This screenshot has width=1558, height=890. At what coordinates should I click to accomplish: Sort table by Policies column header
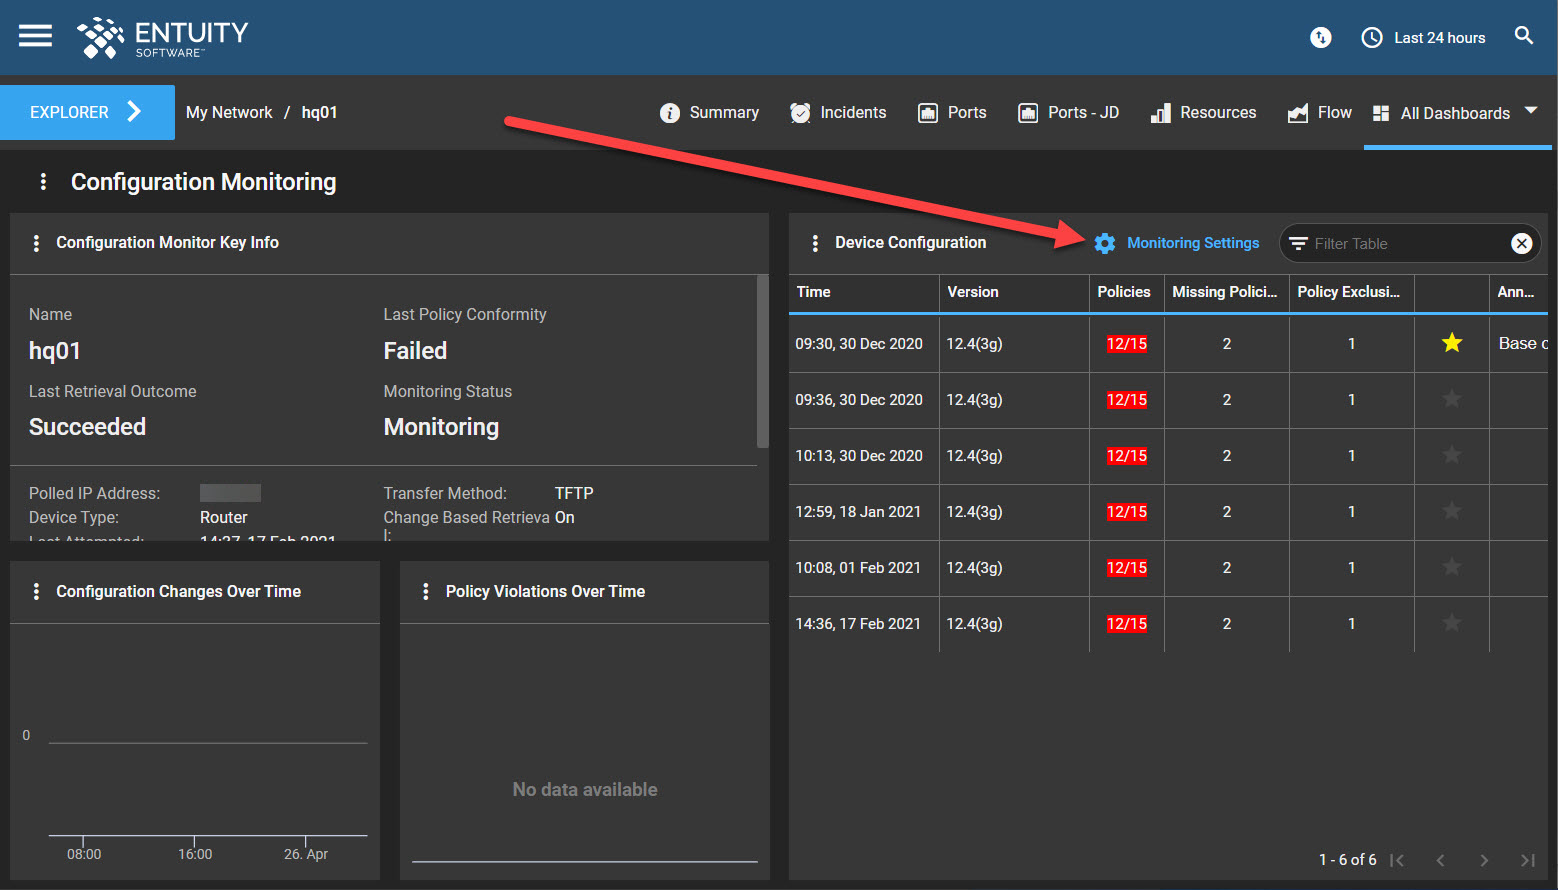(1127, 292)
